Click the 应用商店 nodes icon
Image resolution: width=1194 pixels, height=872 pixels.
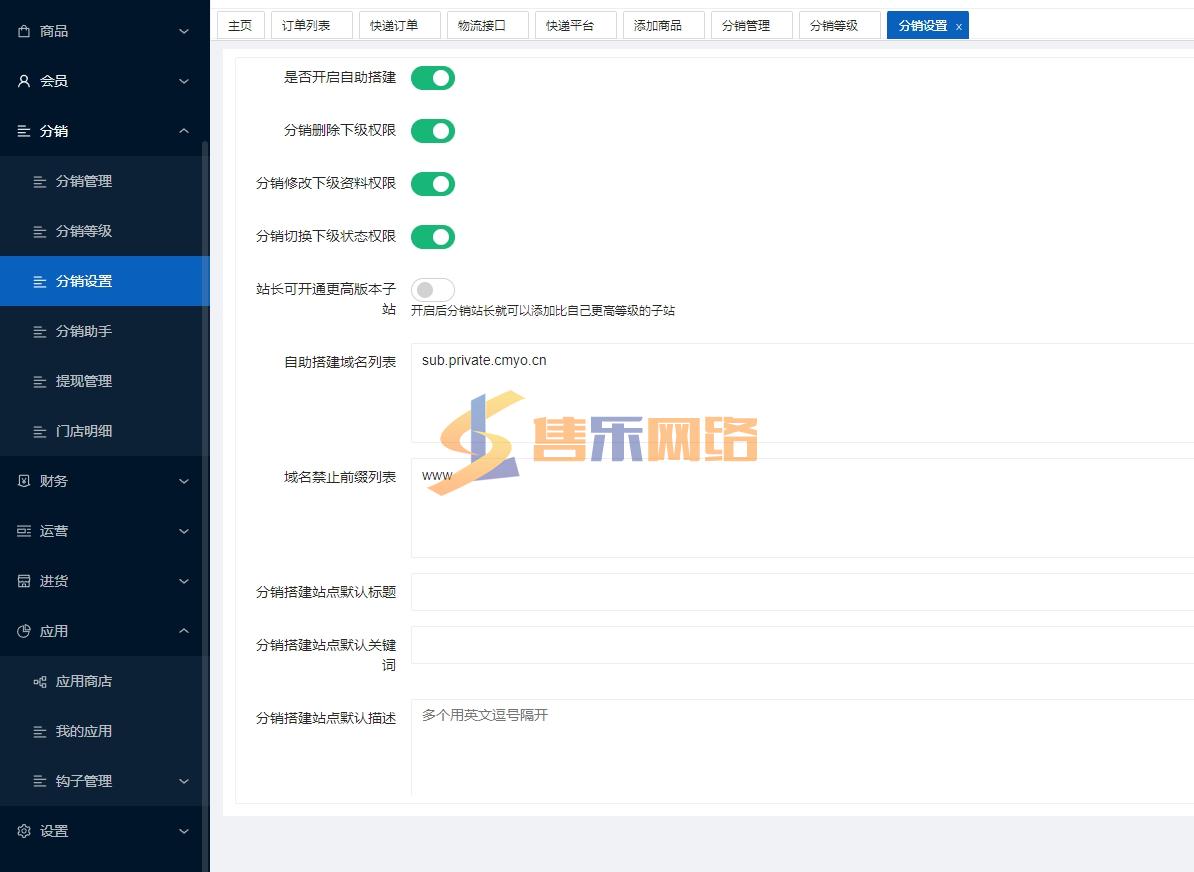40,681
